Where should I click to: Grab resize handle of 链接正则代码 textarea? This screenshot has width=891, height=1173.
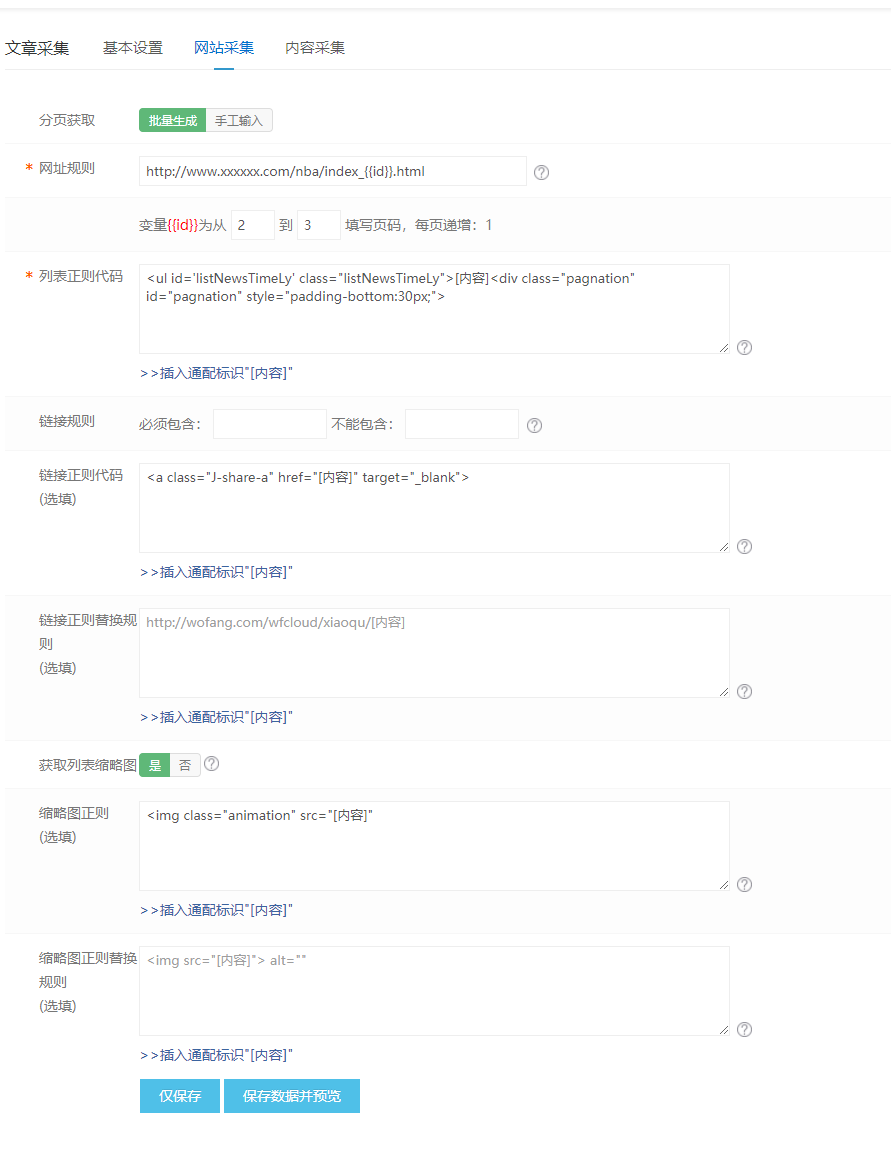723,547
